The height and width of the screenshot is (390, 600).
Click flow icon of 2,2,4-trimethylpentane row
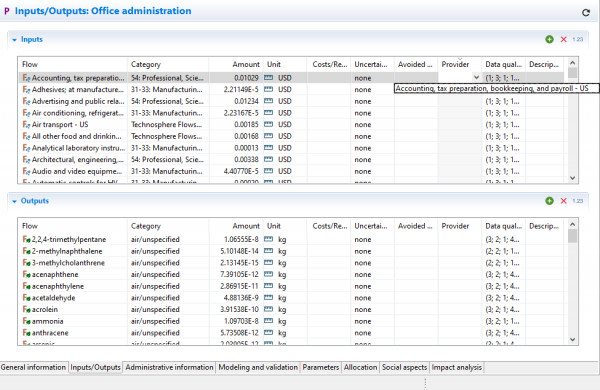click(x=26, y=239)
